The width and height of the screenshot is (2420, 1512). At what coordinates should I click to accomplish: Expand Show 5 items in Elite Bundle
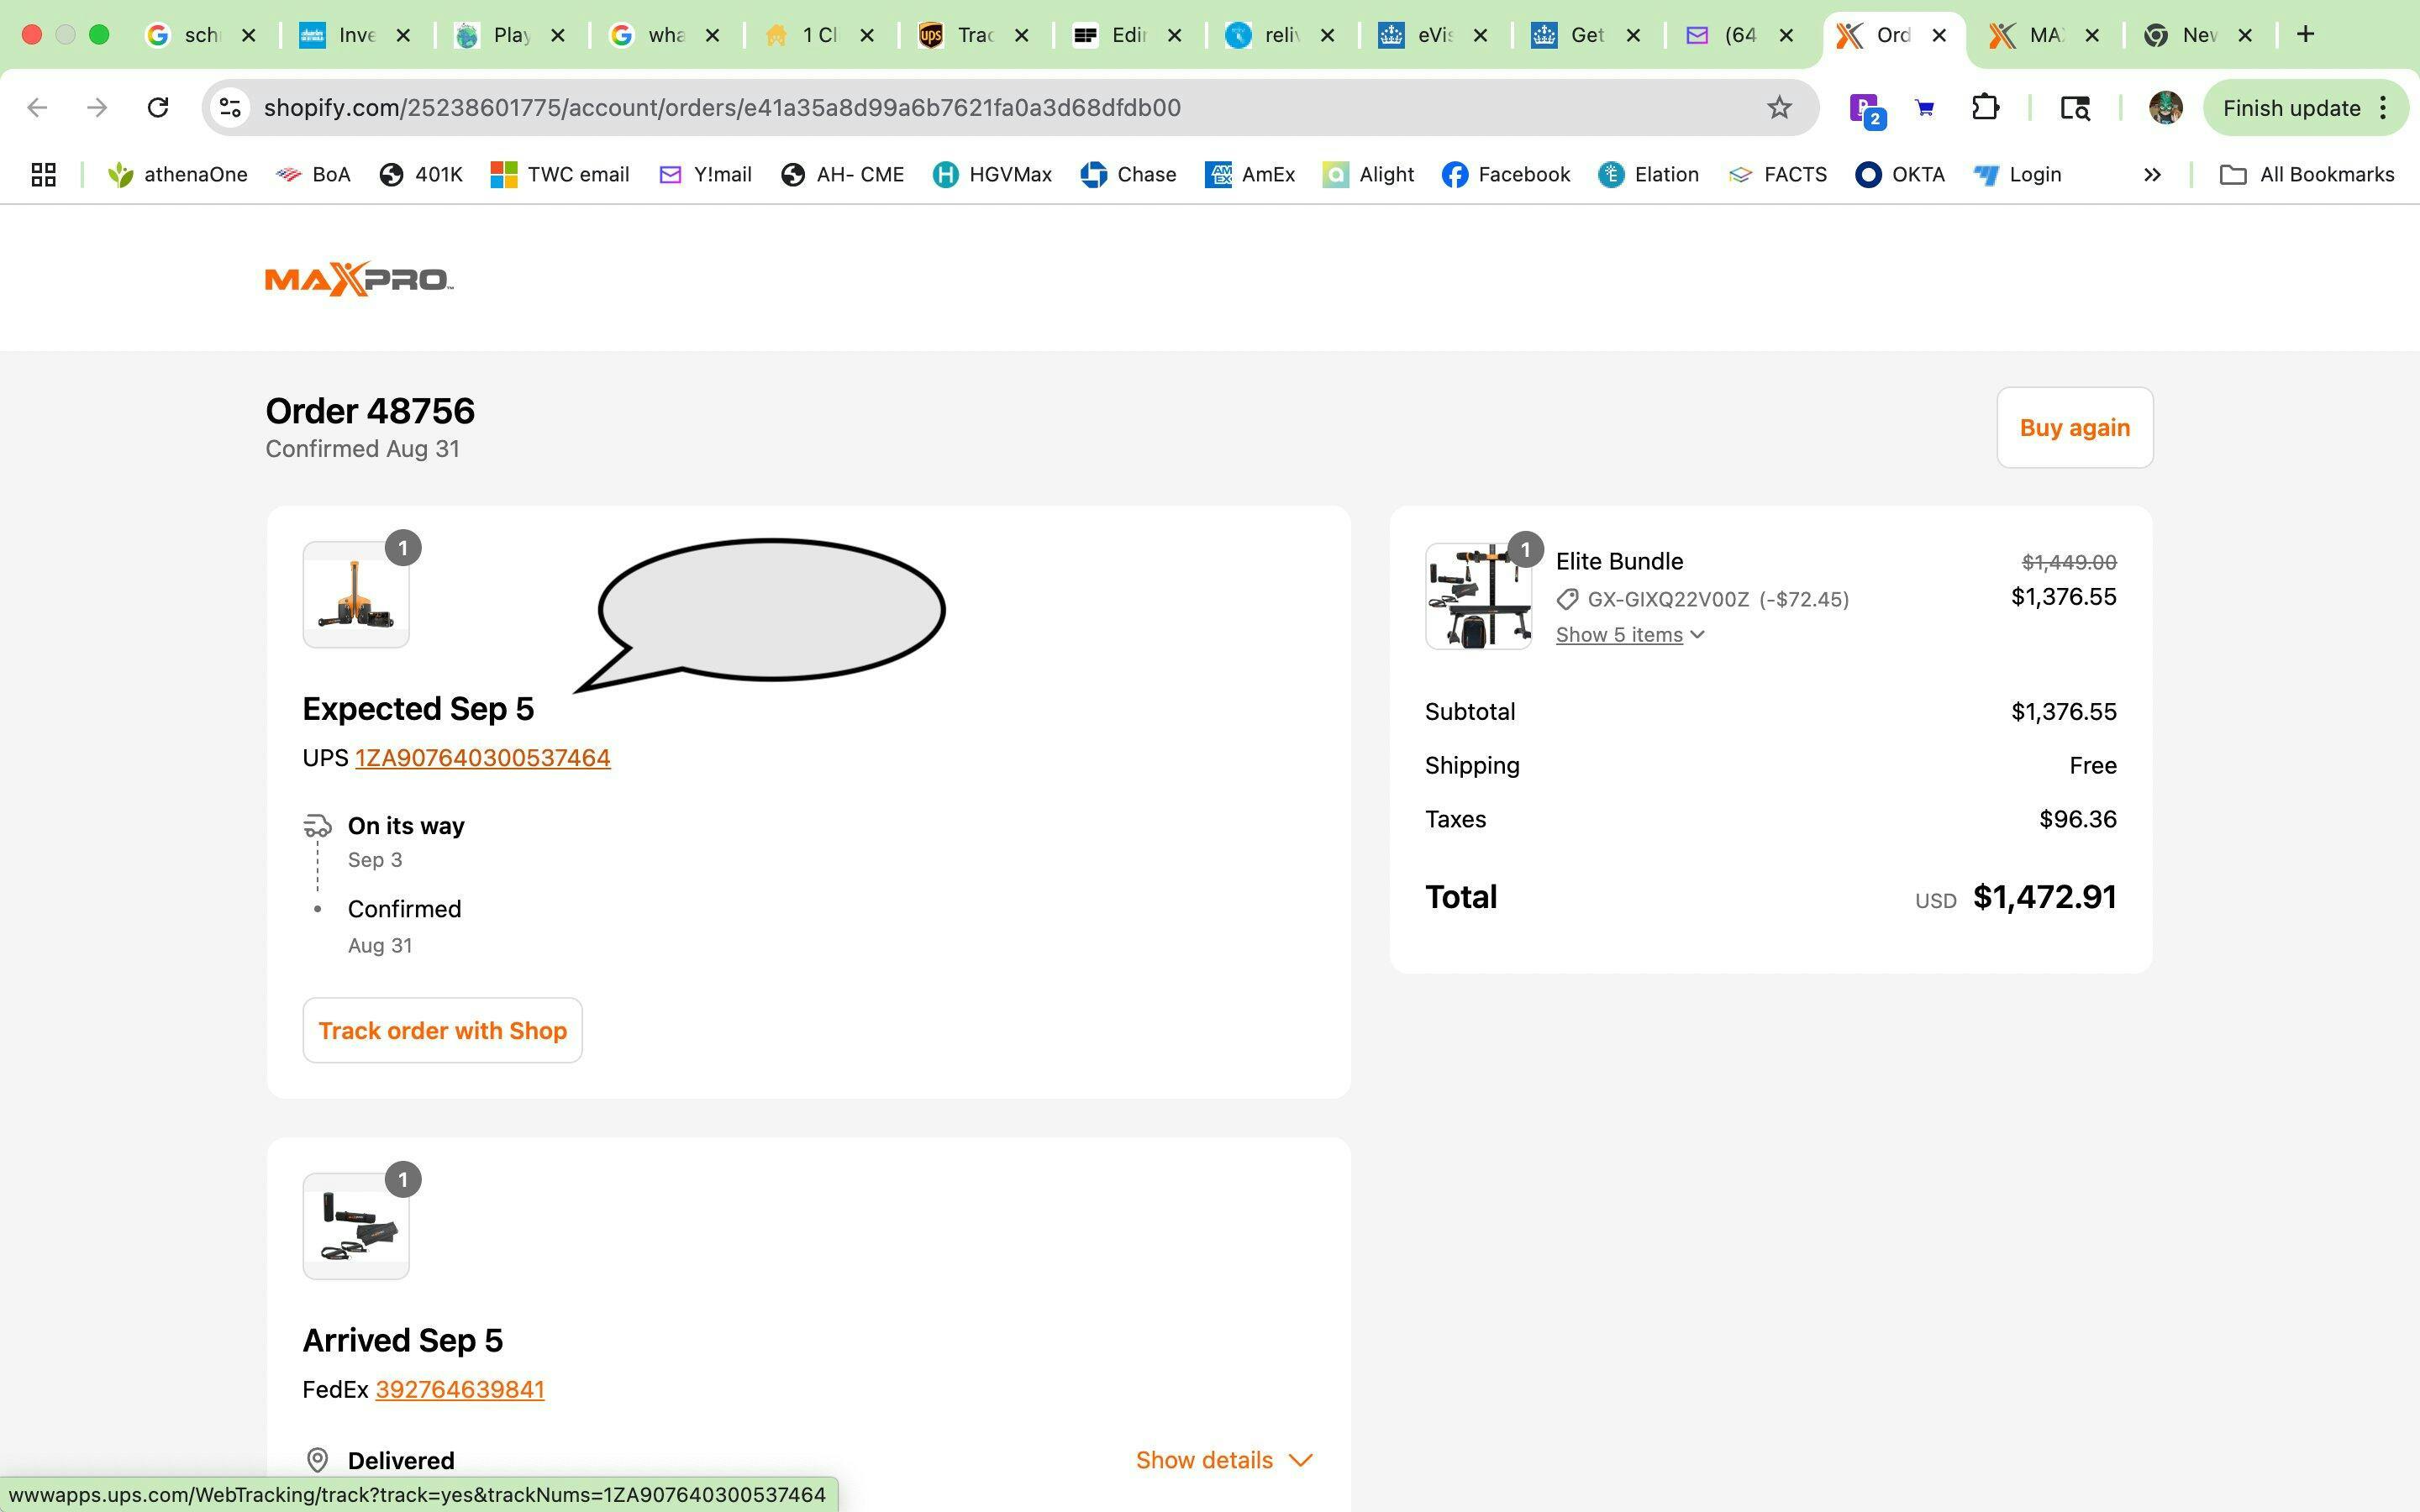click(1630, 635)
